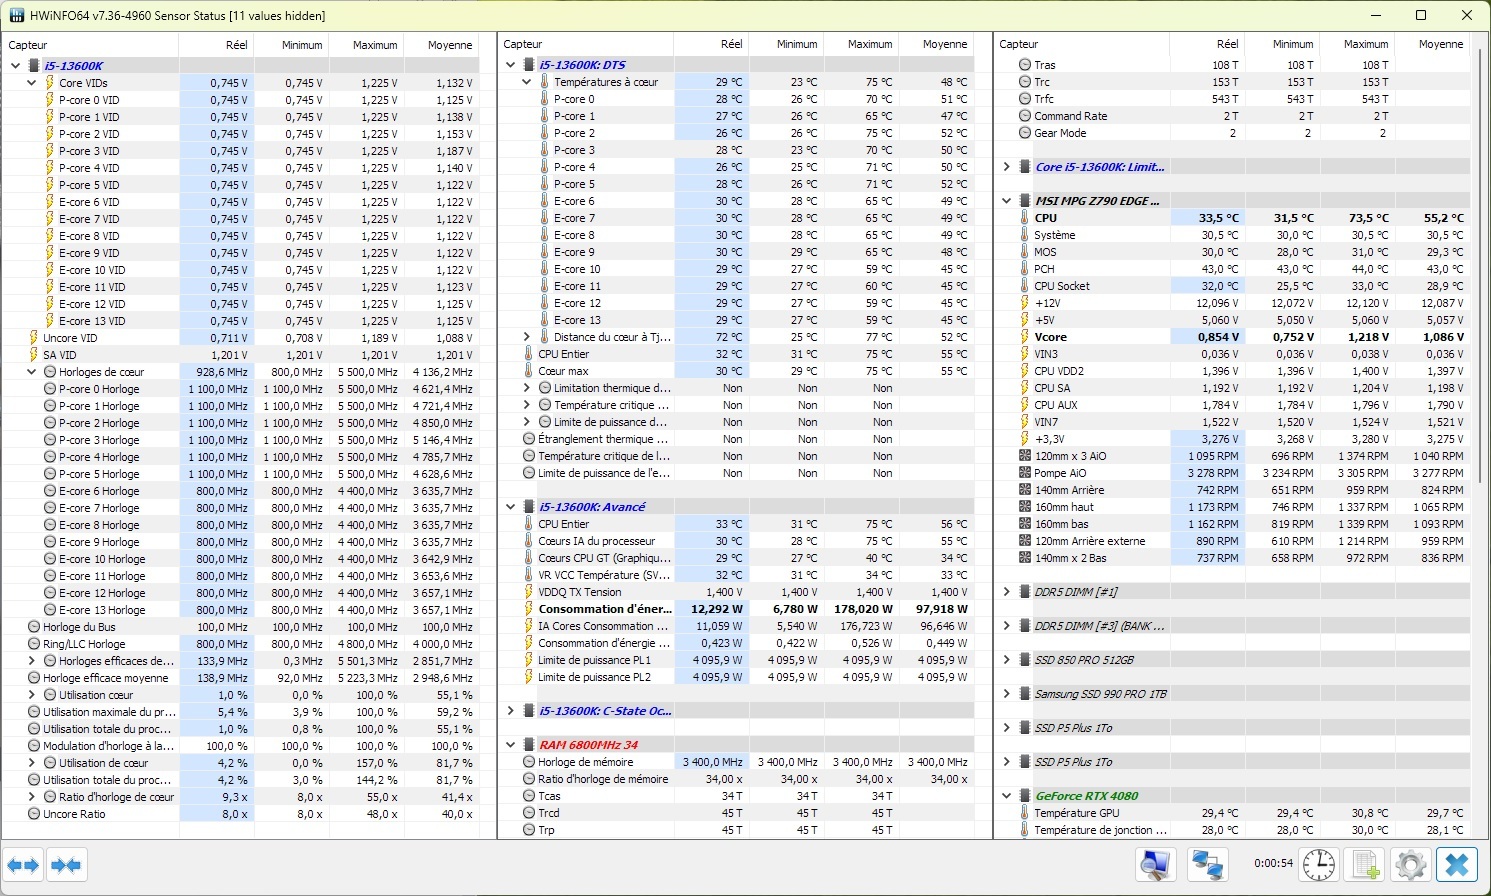The height and width of the screenshot is (896, 1491).
Task: Click the 3 278 RPM Pompe AiO value
Action: [1212, 473]
